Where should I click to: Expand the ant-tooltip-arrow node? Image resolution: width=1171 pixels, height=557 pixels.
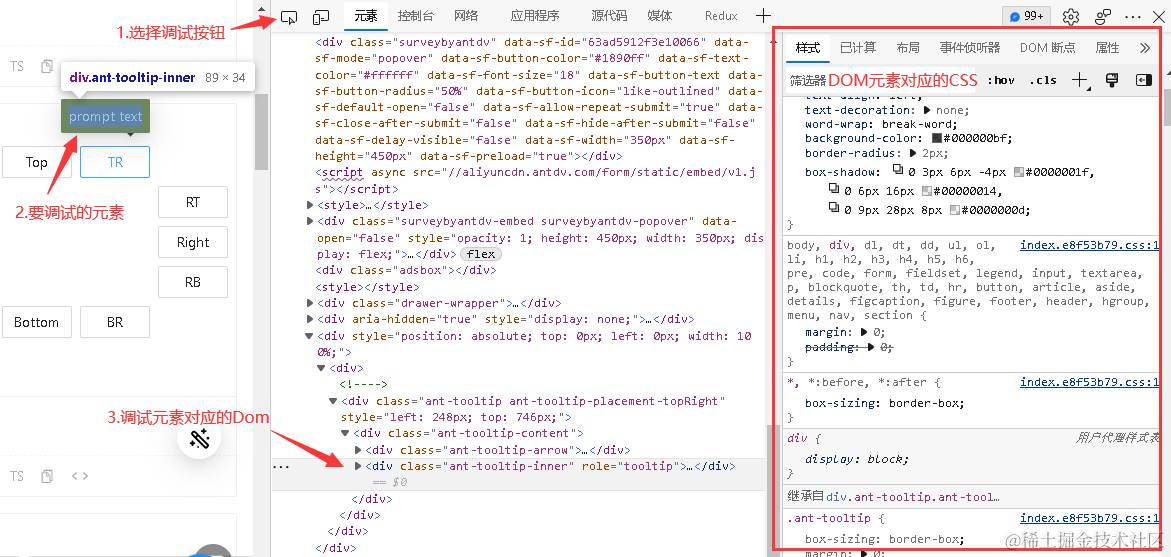(358, 449)
